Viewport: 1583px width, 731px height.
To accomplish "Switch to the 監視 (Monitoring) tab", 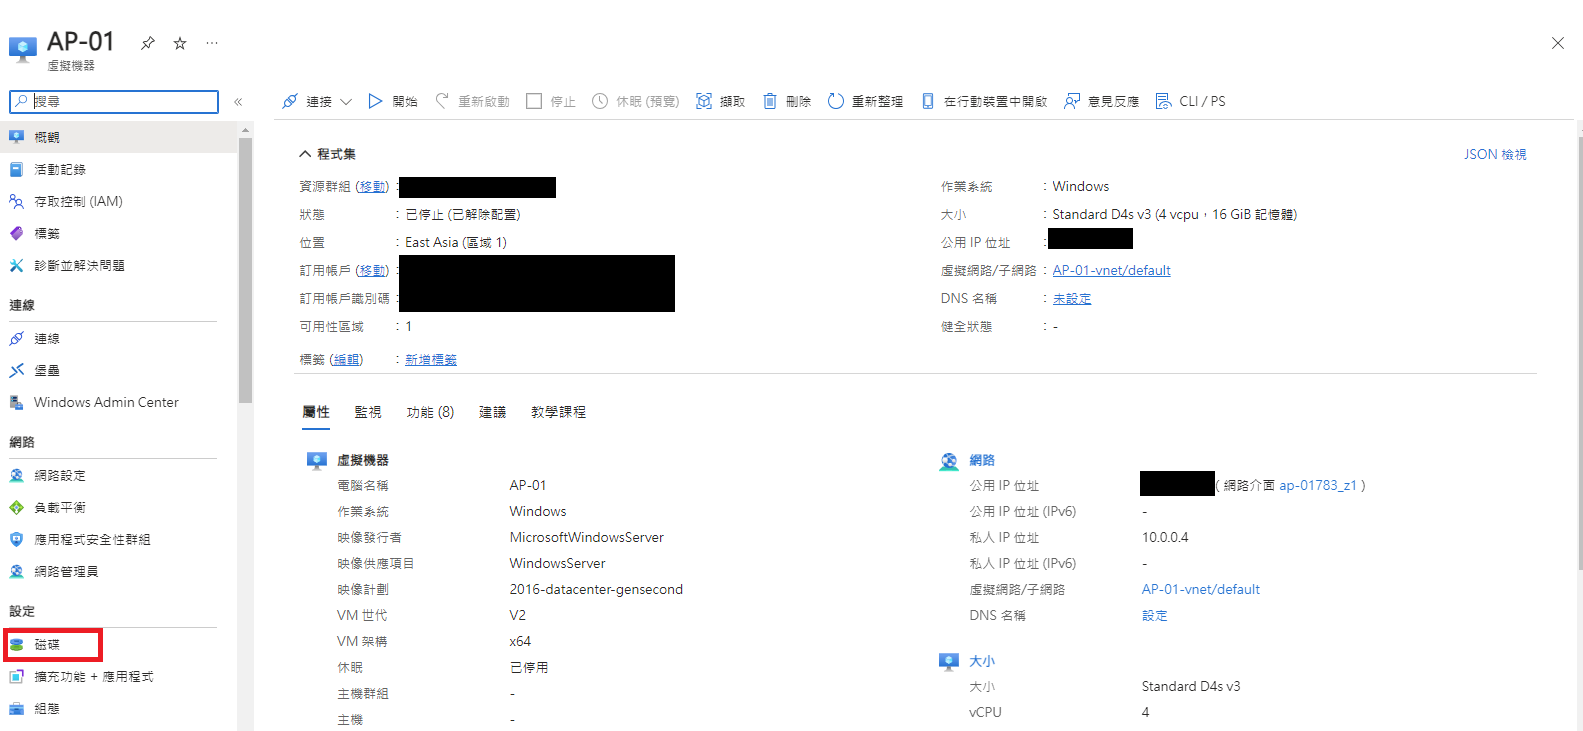I will 368,412.
